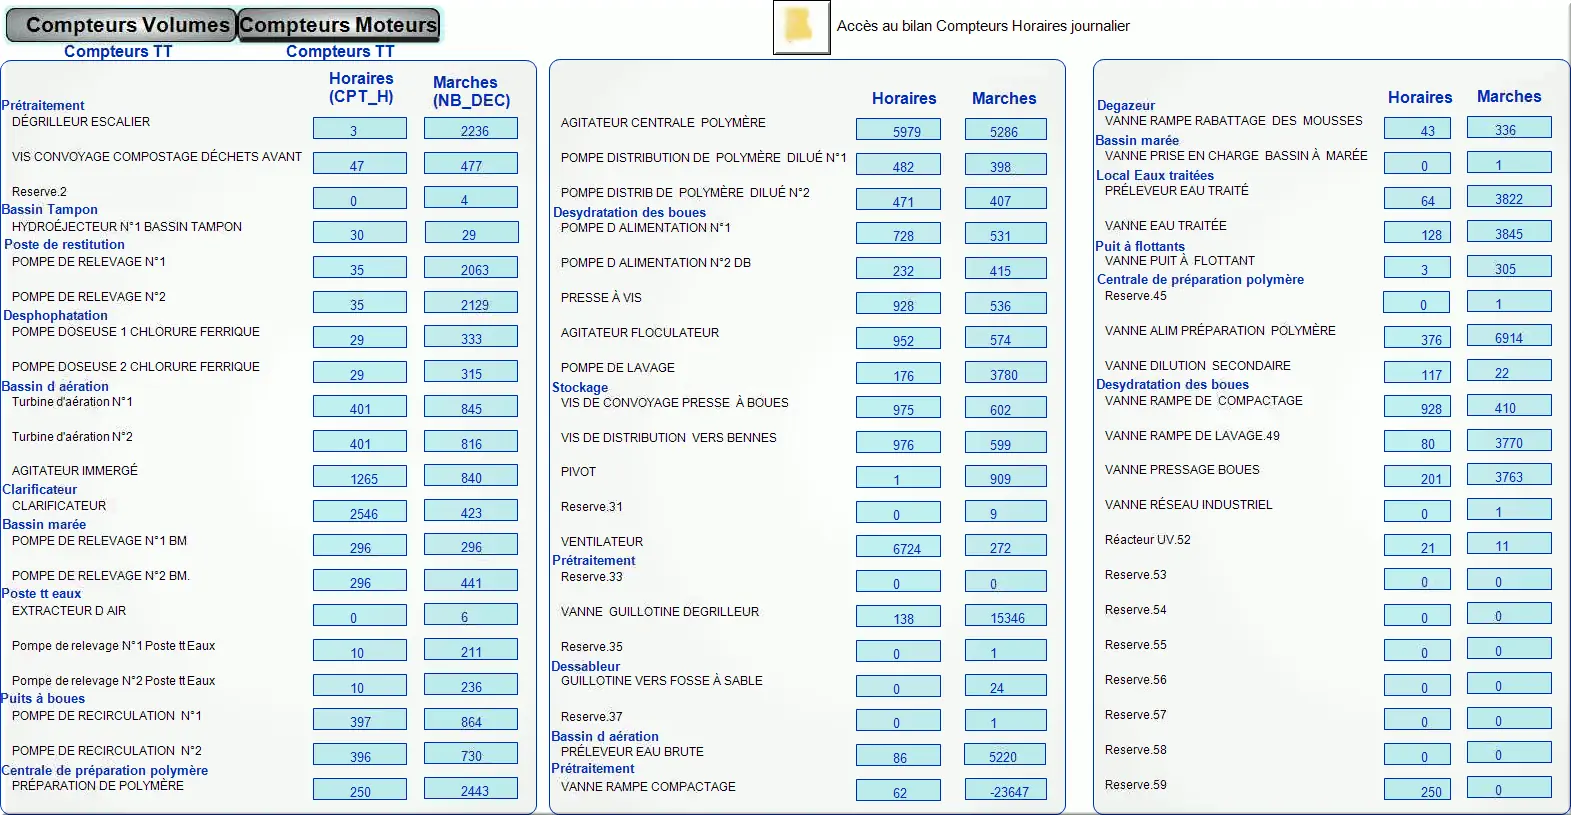Select Marches value 441 for POMPE DE RELEVAGE N°2 BM
Viewport: 1571px width, 815px height.
pyautogui.click(x=471, y=581)
